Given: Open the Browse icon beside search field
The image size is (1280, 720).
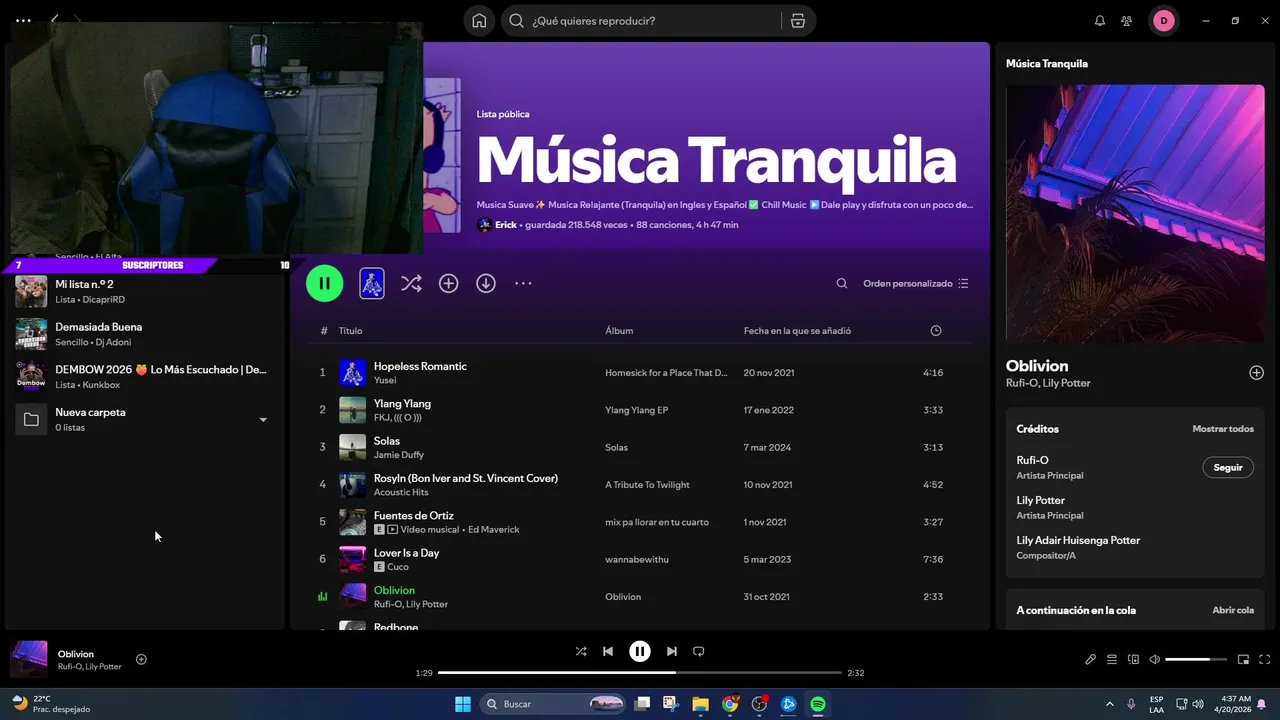Looking at the screenshot, I should (x=797, y=20).
